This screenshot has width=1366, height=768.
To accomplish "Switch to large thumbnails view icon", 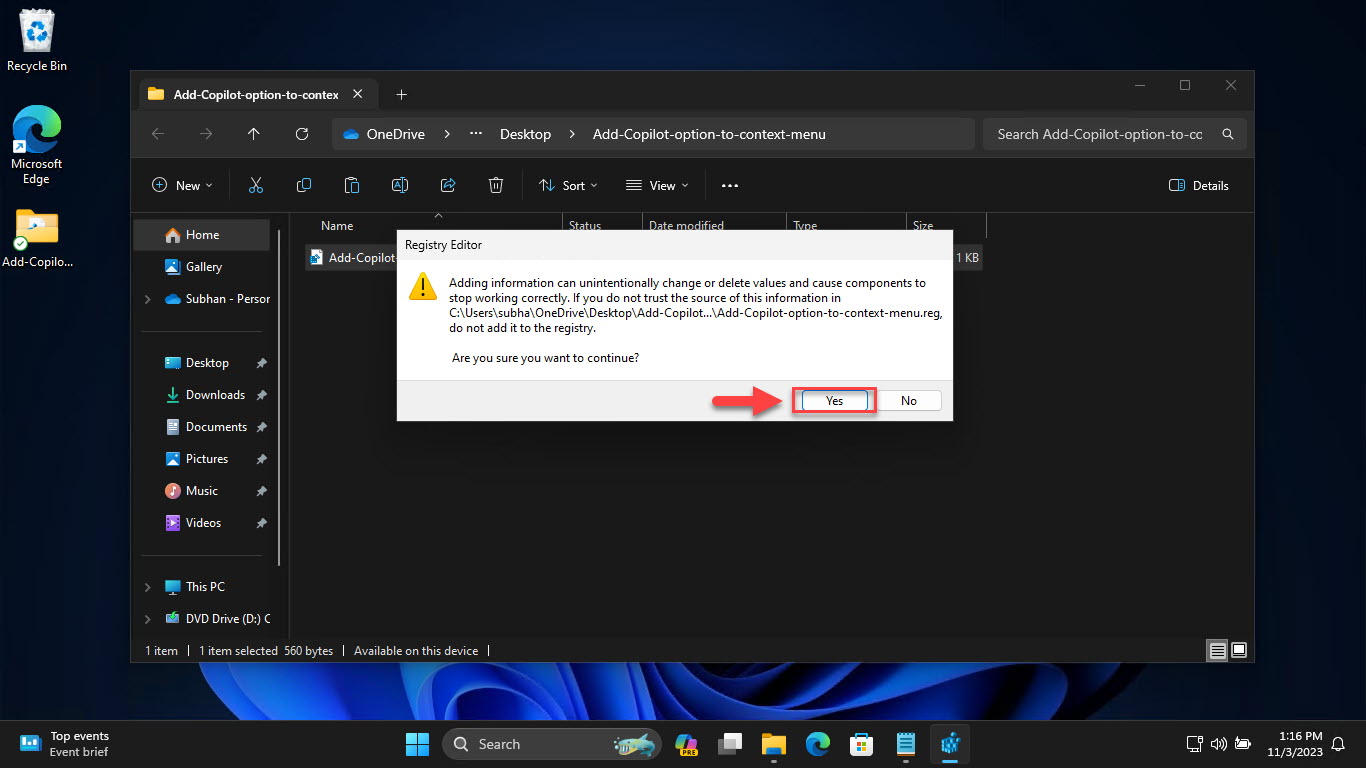I will tap(1239, 650).
